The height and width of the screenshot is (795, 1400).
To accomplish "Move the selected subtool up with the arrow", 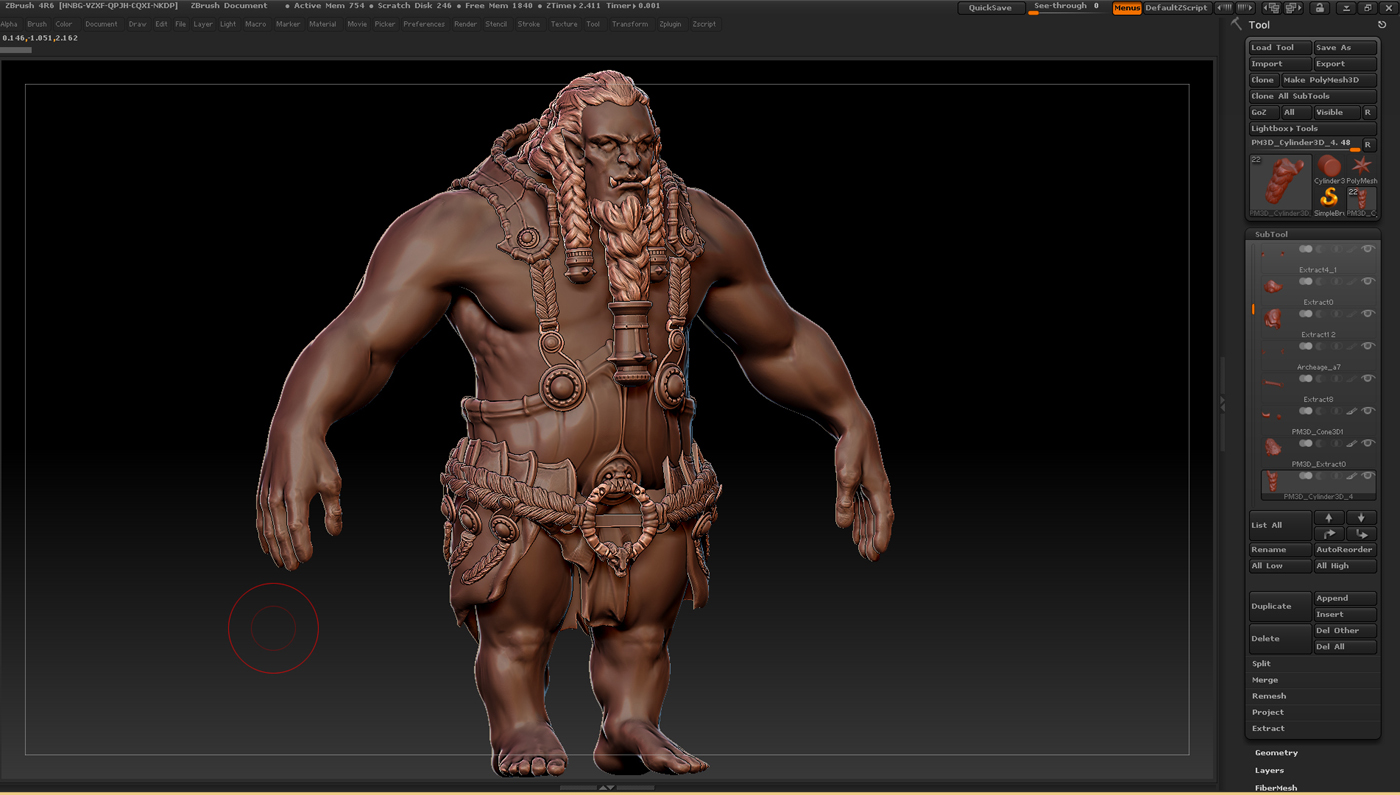I will pos(1328,518).
